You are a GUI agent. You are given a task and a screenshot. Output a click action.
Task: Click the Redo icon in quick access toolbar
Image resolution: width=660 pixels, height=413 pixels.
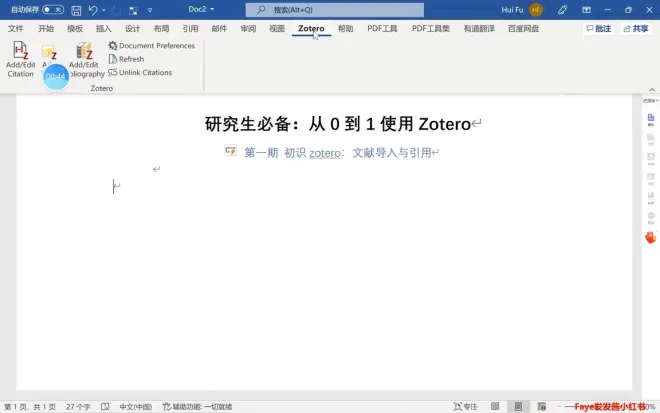[116, 10]
